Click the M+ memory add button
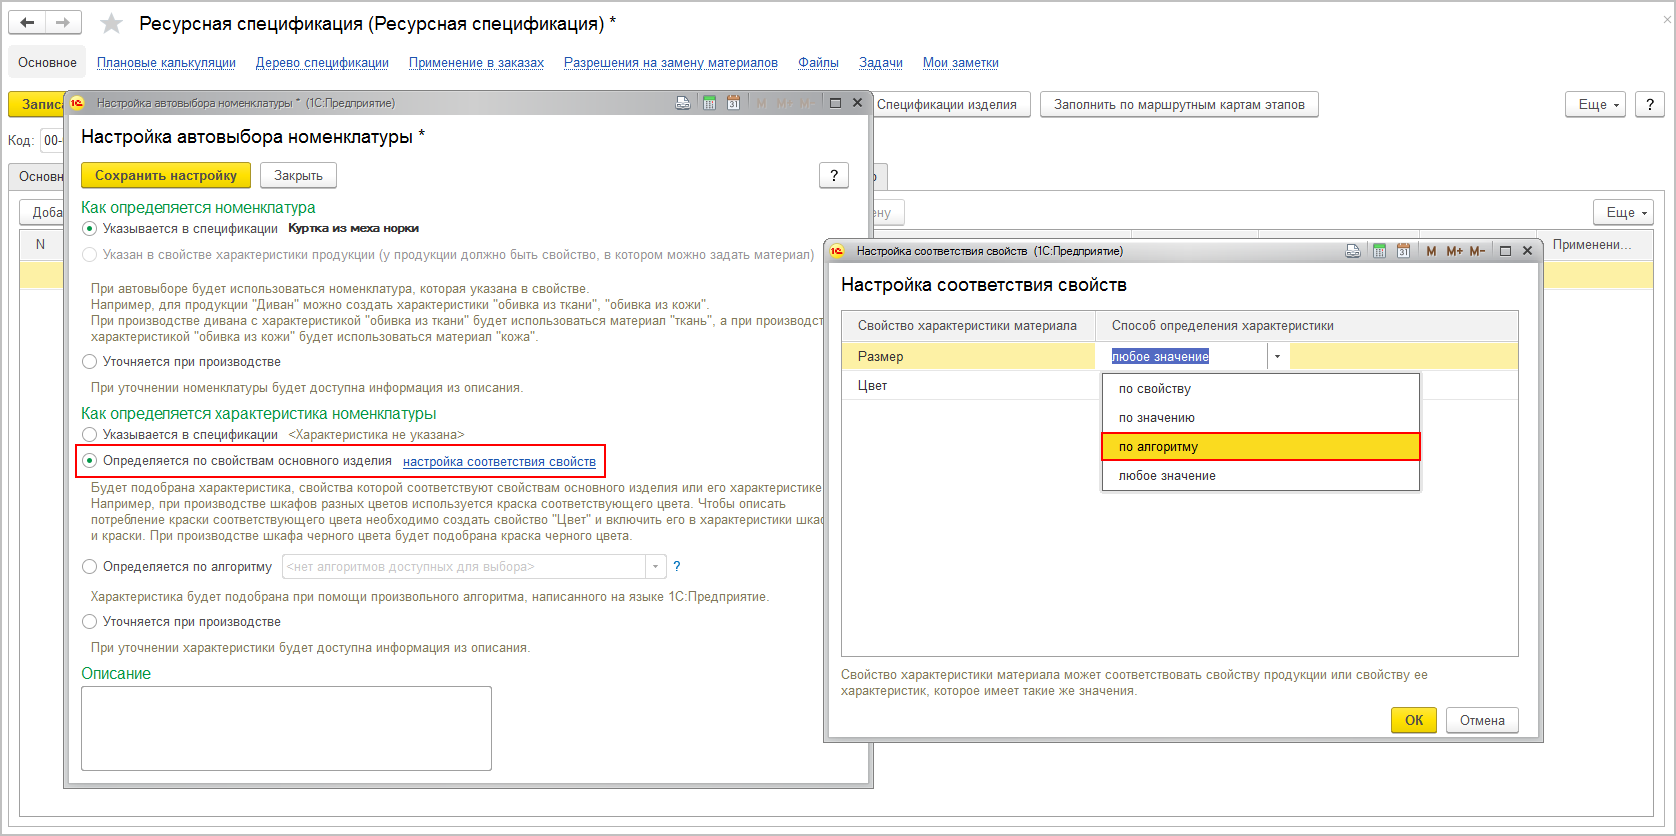Screen dimensions: 1676x836 pos(1454,251)
